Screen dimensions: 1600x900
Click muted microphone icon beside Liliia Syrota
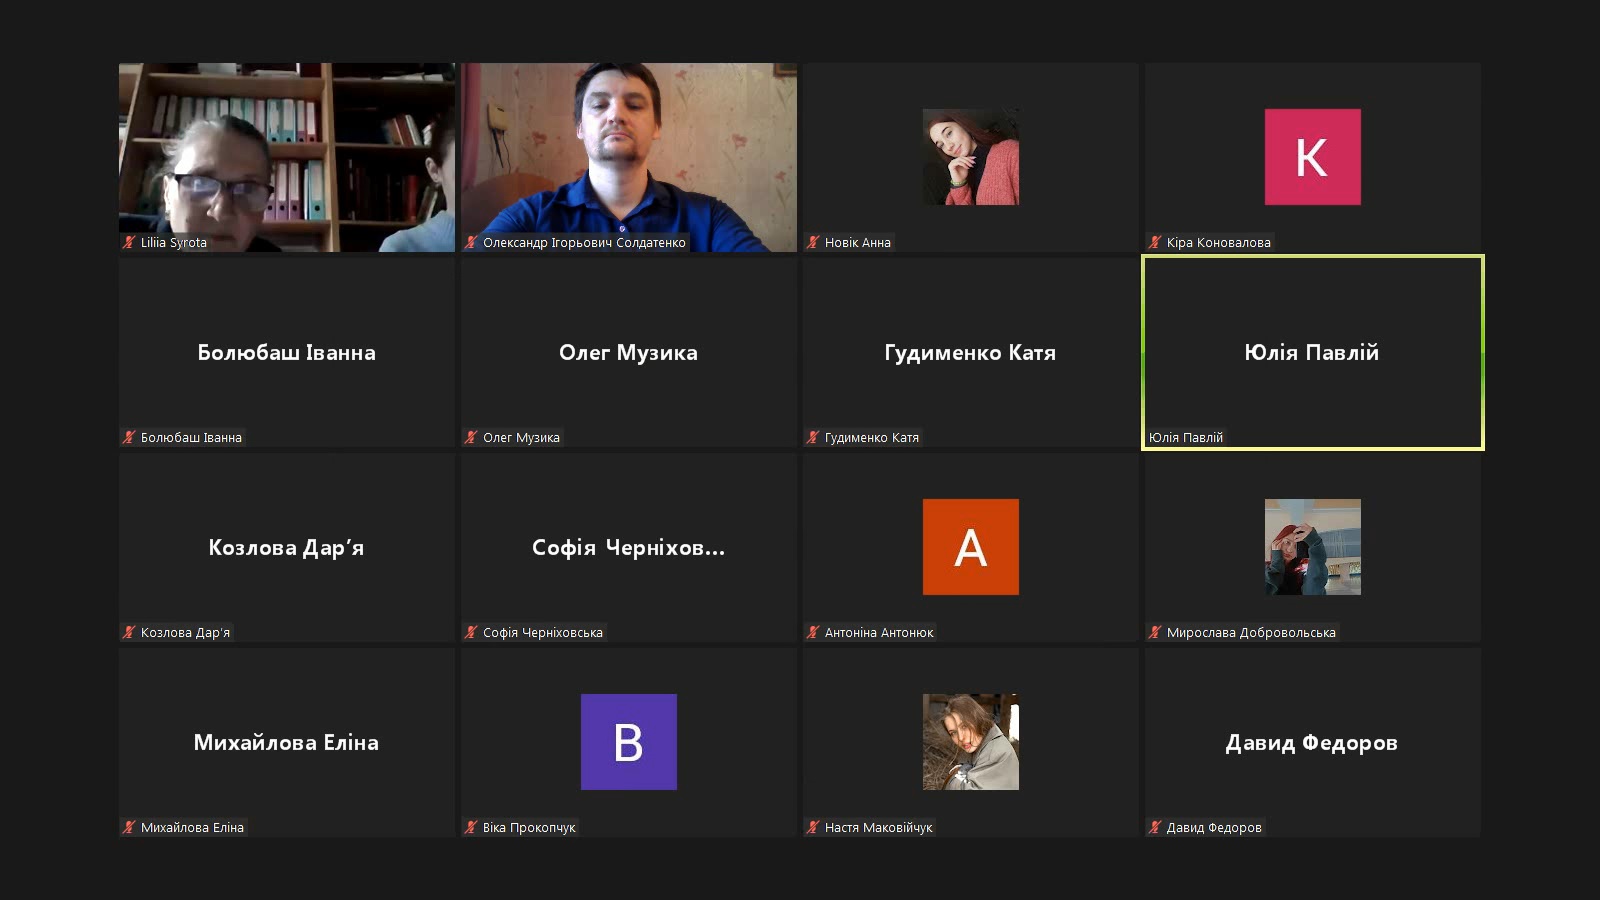point(129,242)
